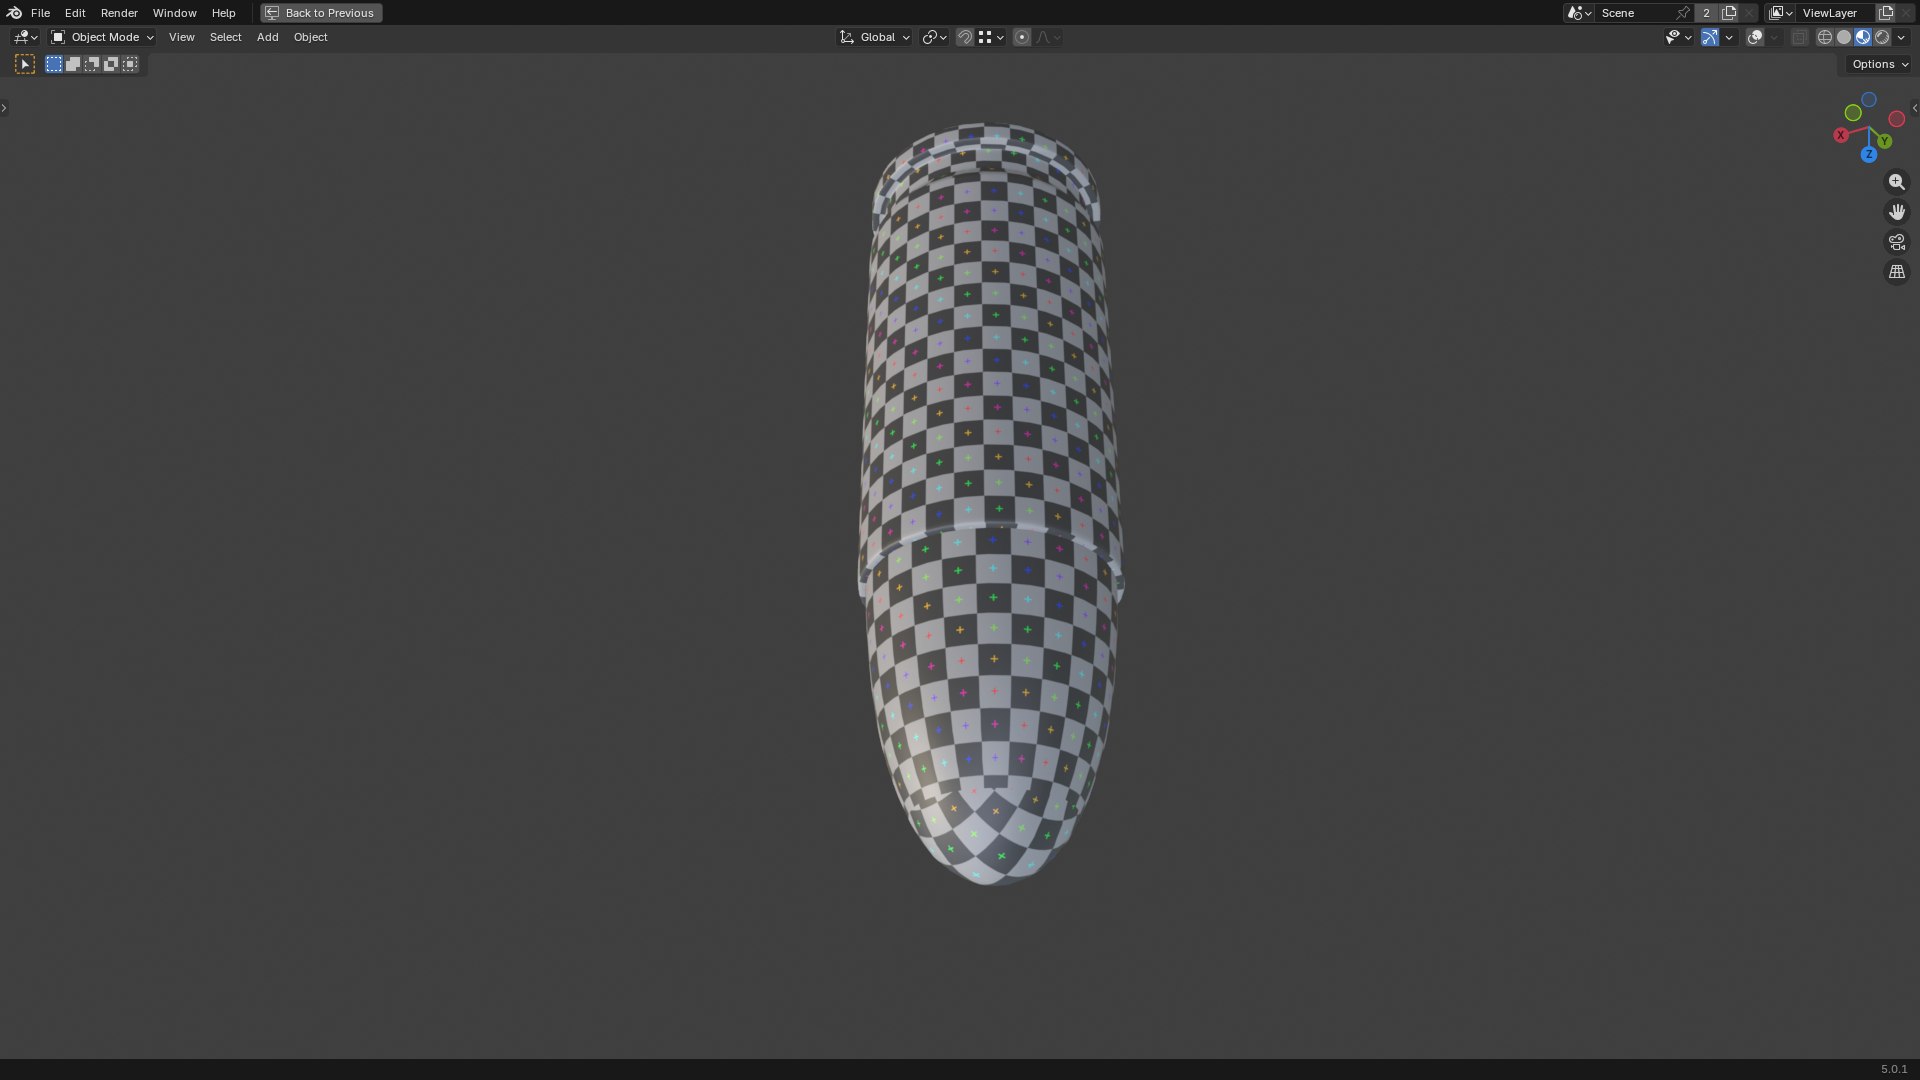Set selection mode to Intersect

tap(130, 64)
